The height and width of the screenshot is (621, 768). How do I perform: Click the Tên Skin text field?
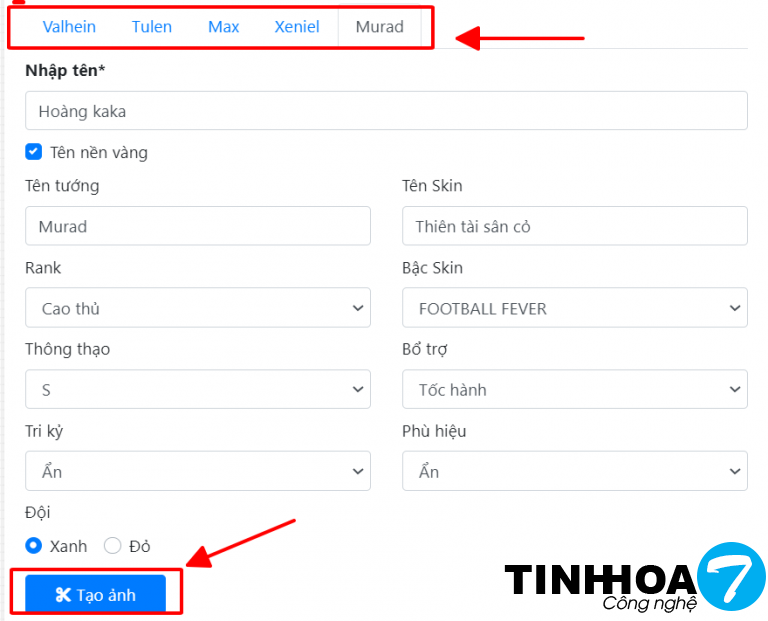click(574, 226)
